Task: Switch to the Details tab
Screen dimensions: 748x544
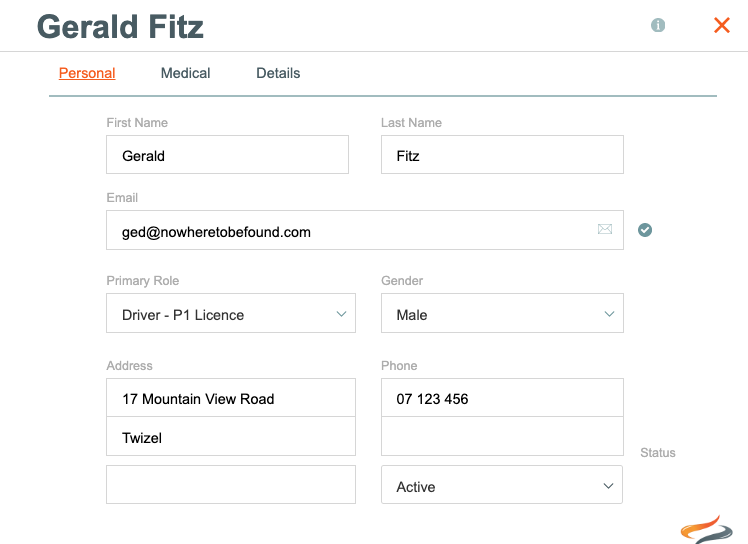Action: tap(278, 73)
